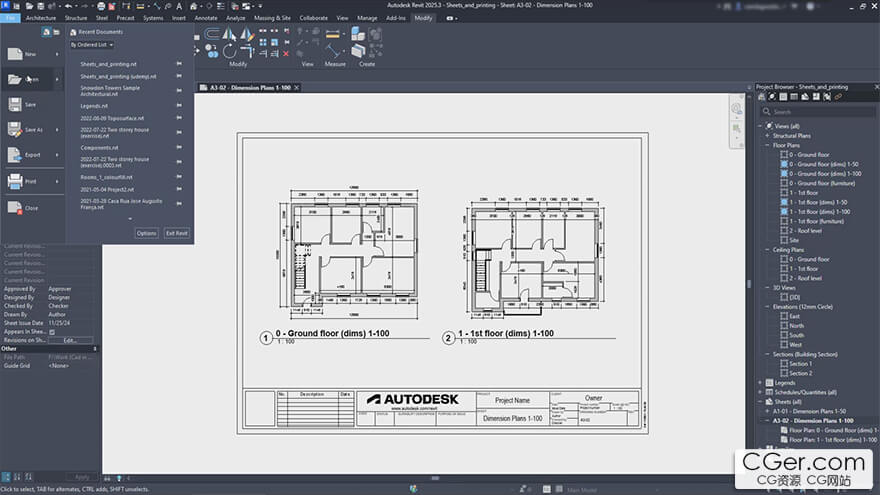
Task: Expand the Export submenu arrow
Action: point(57,155)
